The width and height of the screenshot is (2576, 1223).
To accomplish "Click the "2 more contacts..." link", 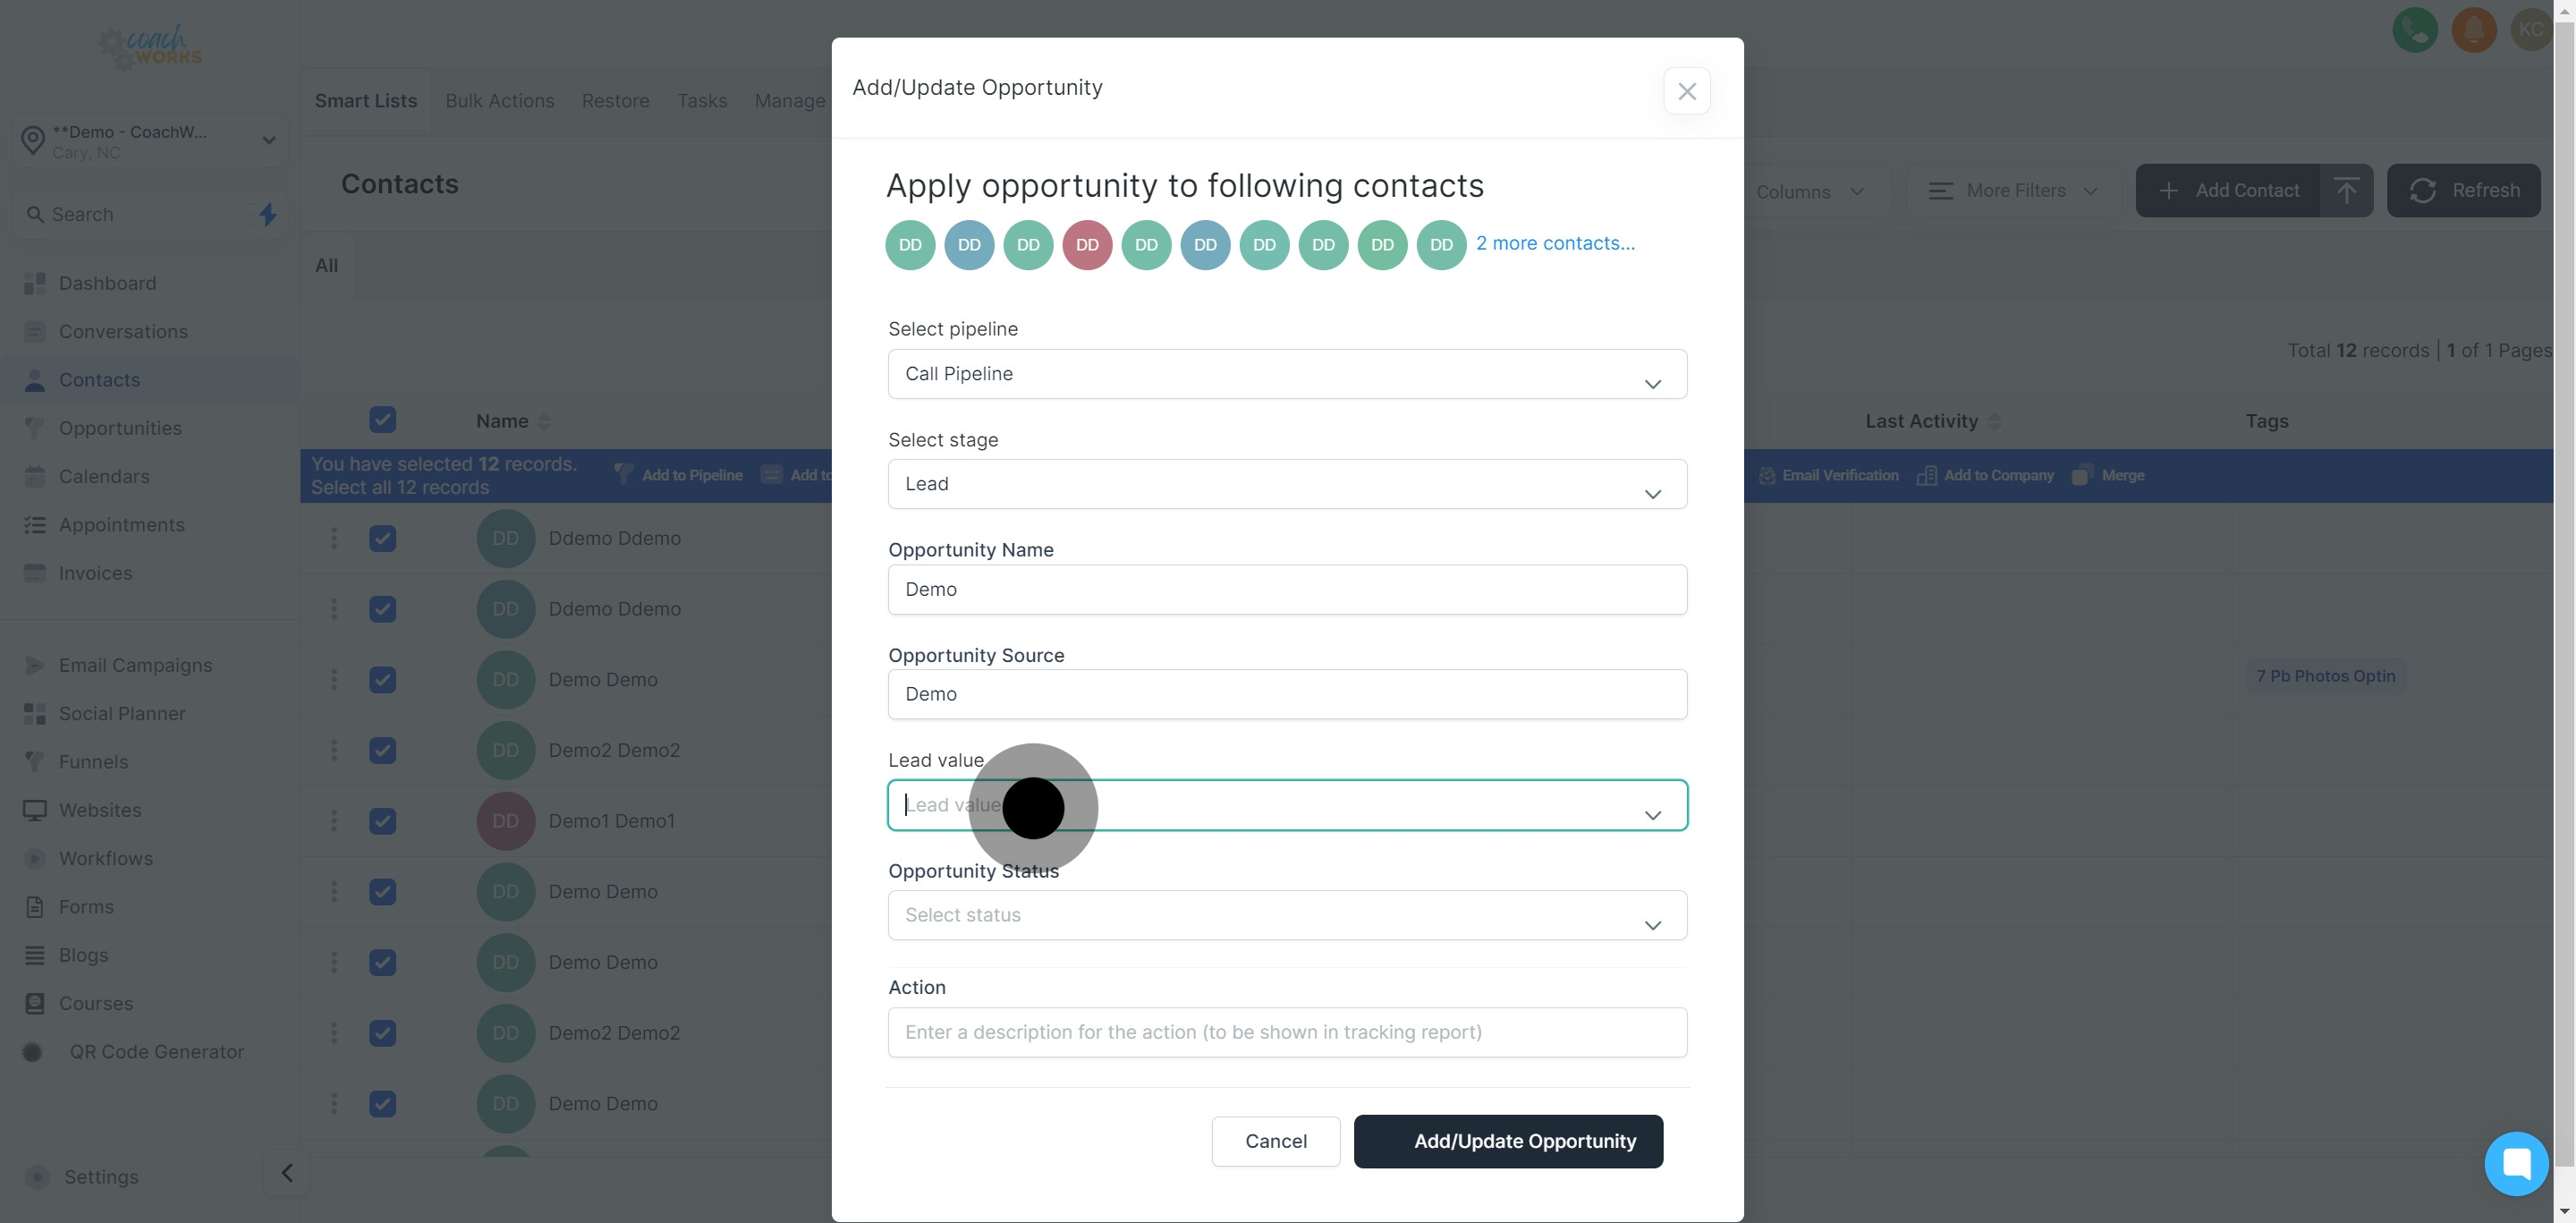I will pyautogui.click(x=1555, y=243).
